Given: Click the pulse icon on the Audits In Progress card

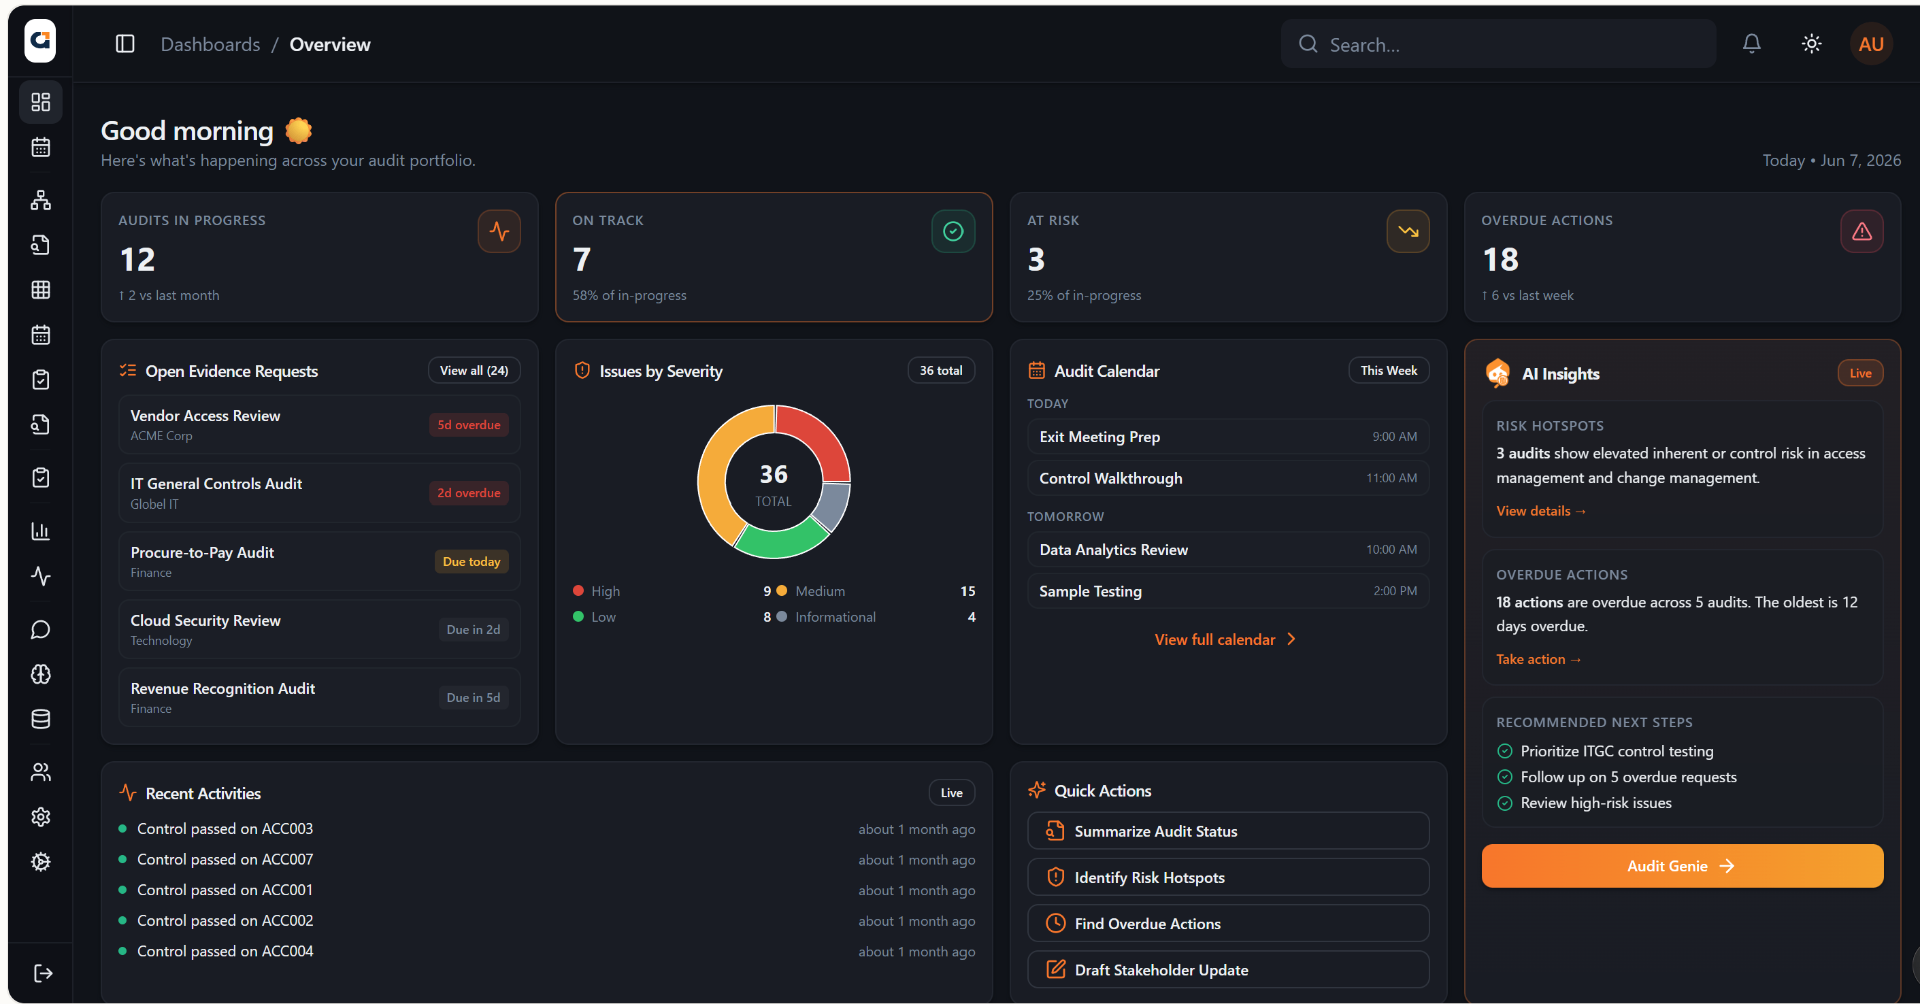Looking at the screenshot, I should [x=499, y=232].
